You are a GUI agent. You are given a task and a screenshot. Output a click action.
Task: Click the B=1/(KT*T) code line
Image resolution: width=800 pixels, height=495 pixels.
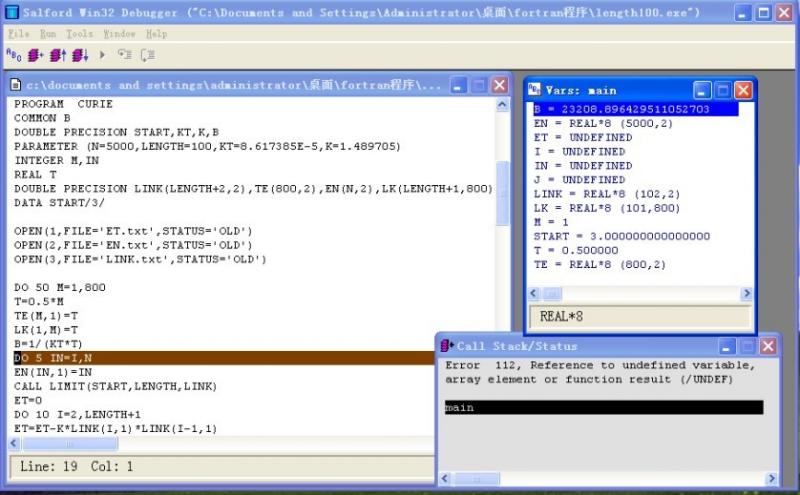click(x=48, y=344)
